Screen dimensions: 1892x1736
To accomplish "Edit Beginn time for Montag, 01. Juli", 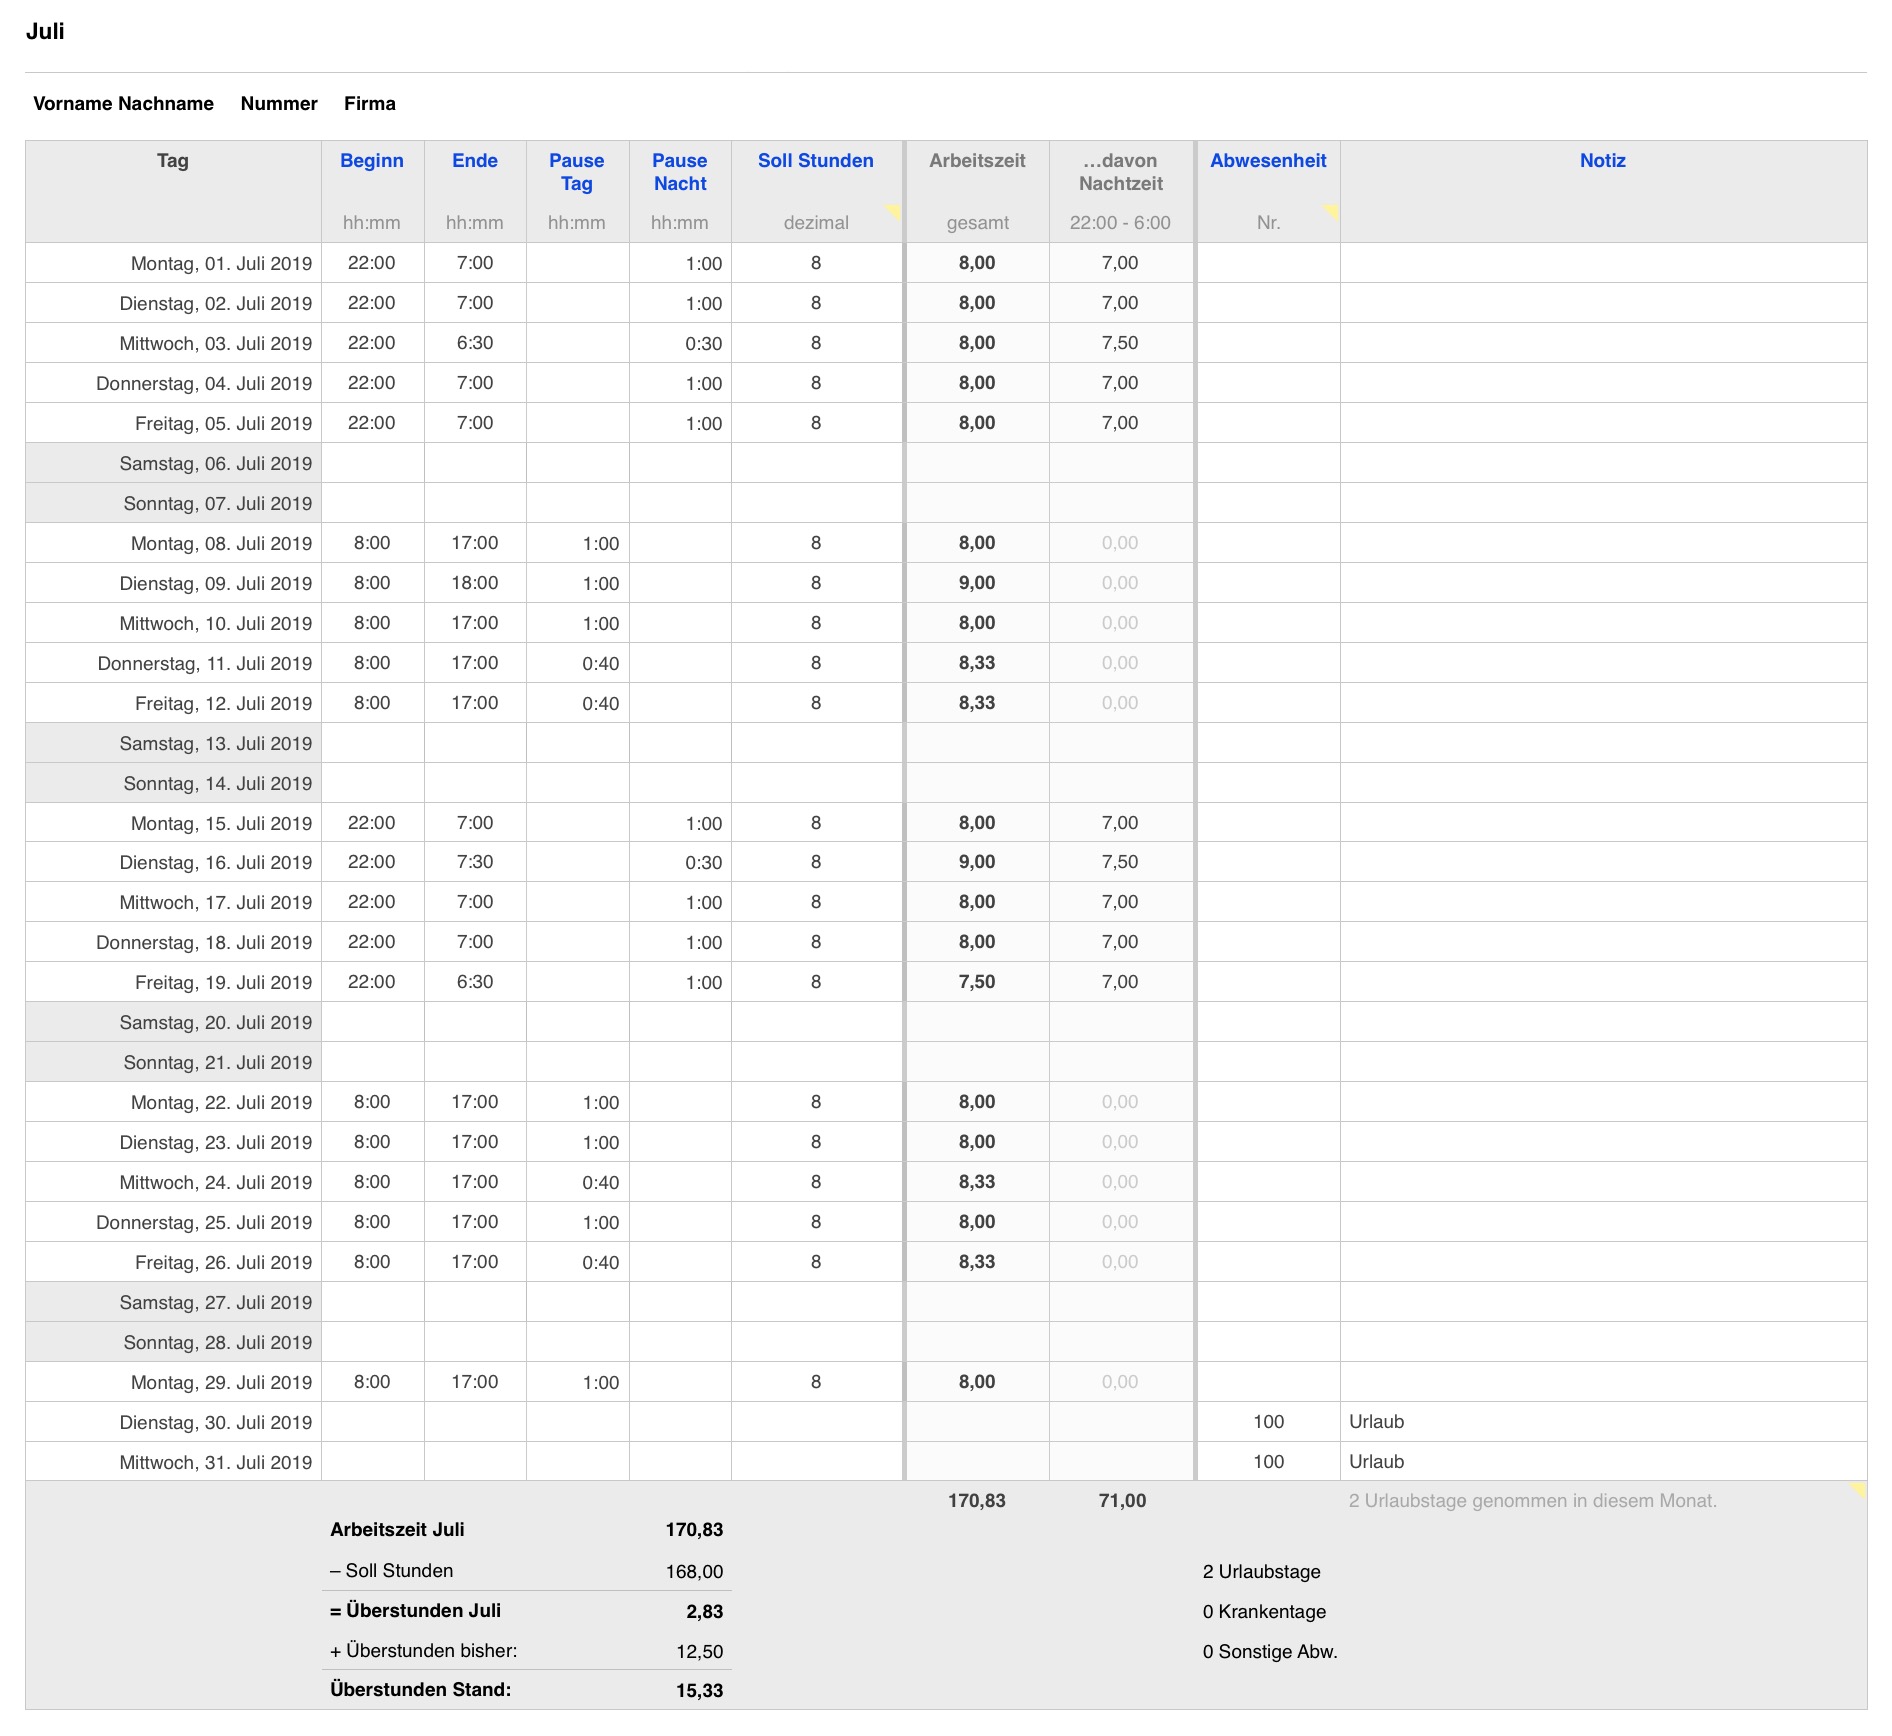I will 371,263.
